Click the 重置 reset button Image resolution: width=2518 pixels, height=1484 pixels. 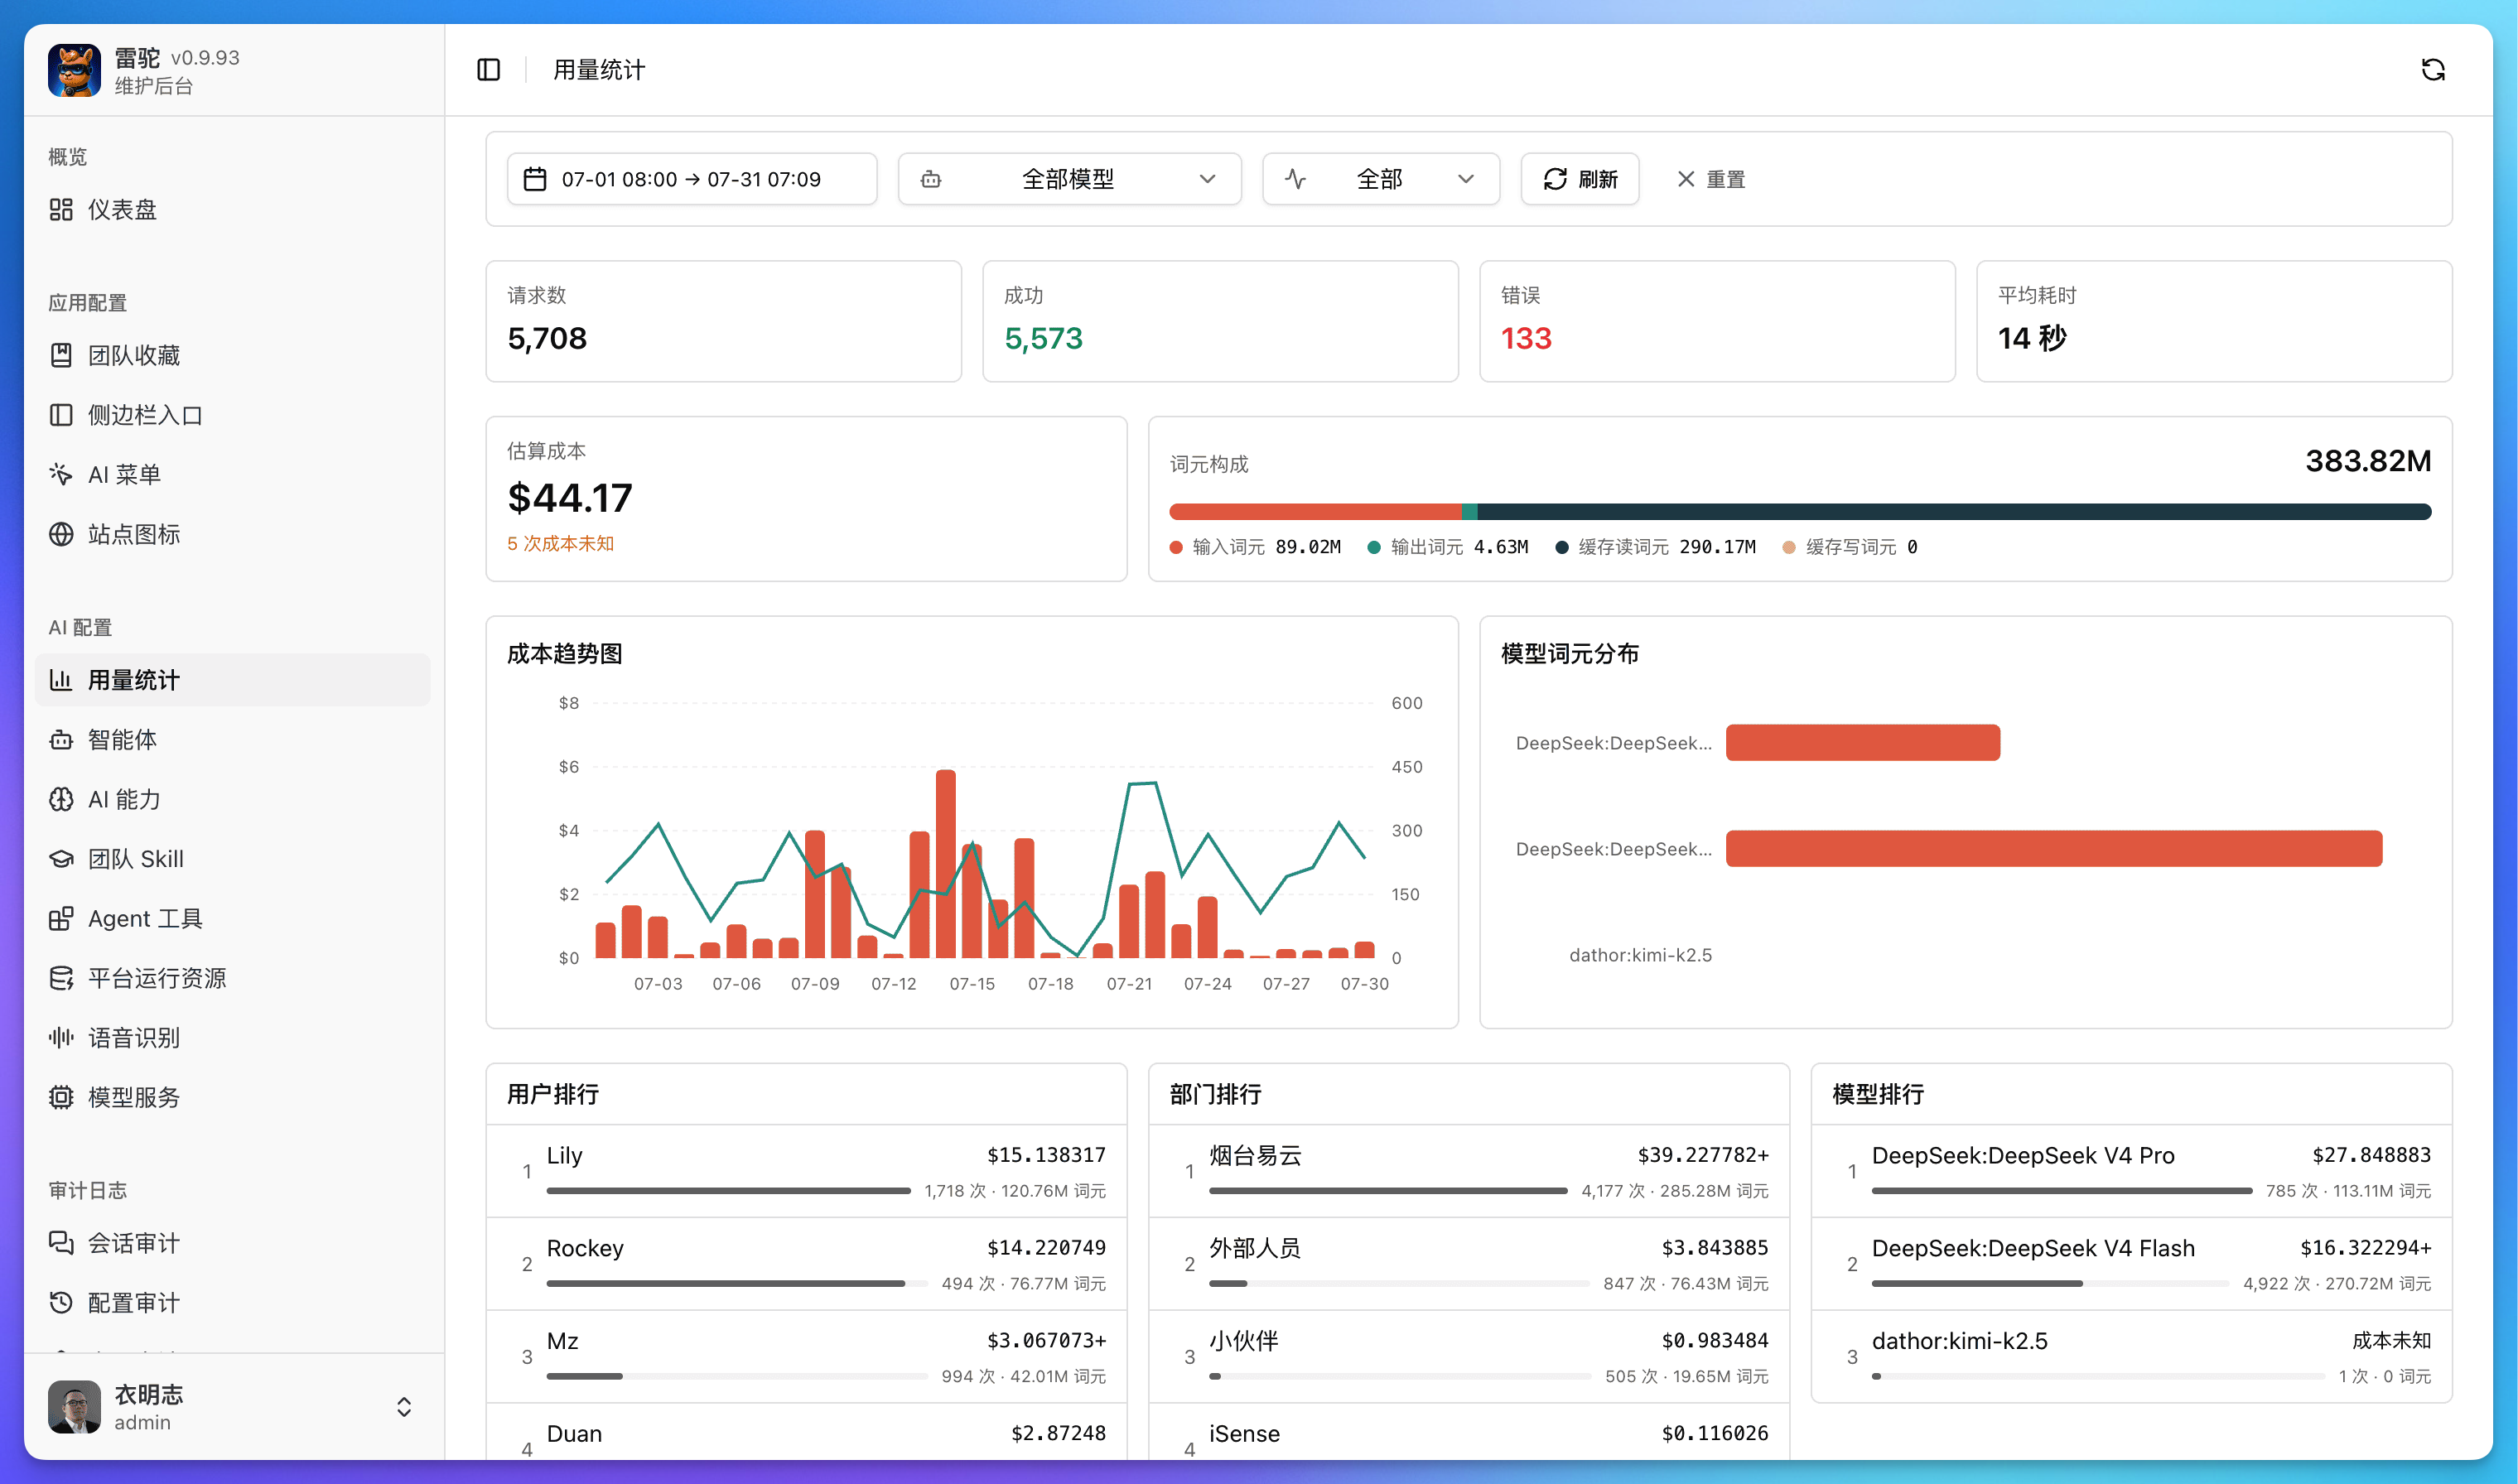tap(1711, 179)
